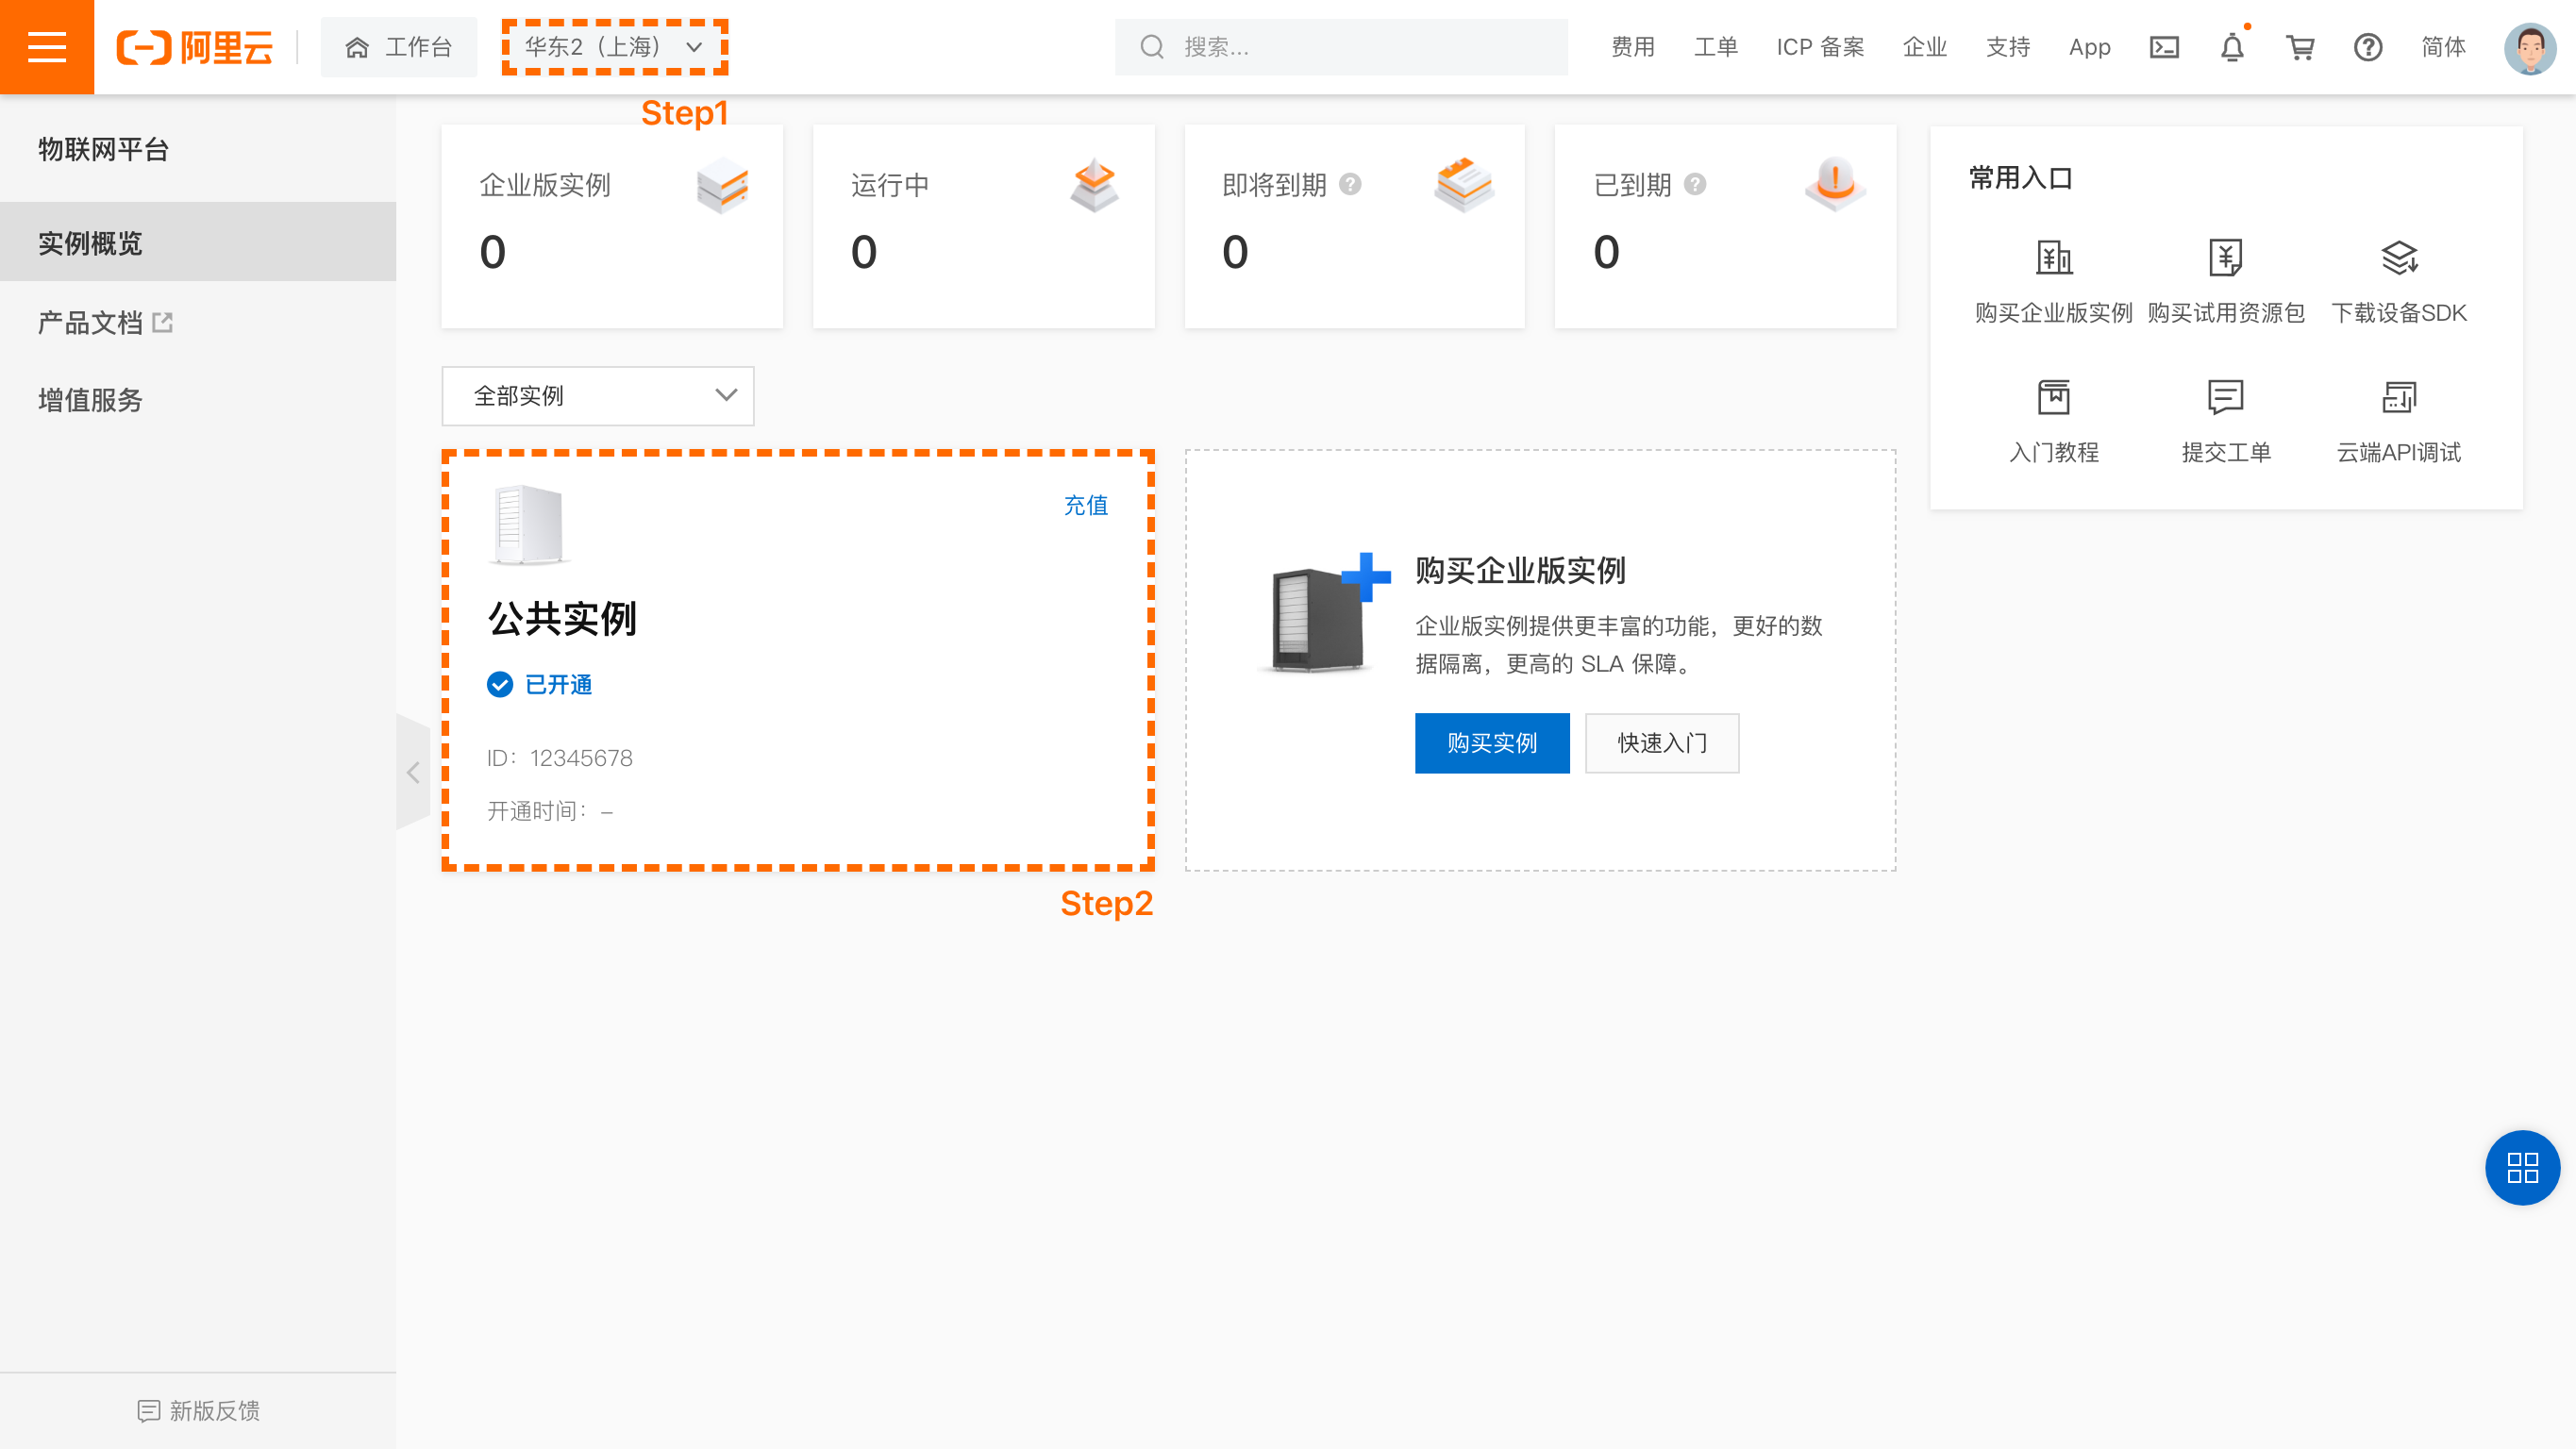Open the blue floating grid button
This screenshot has height=1449, width=2576.
(2522, 1167)
